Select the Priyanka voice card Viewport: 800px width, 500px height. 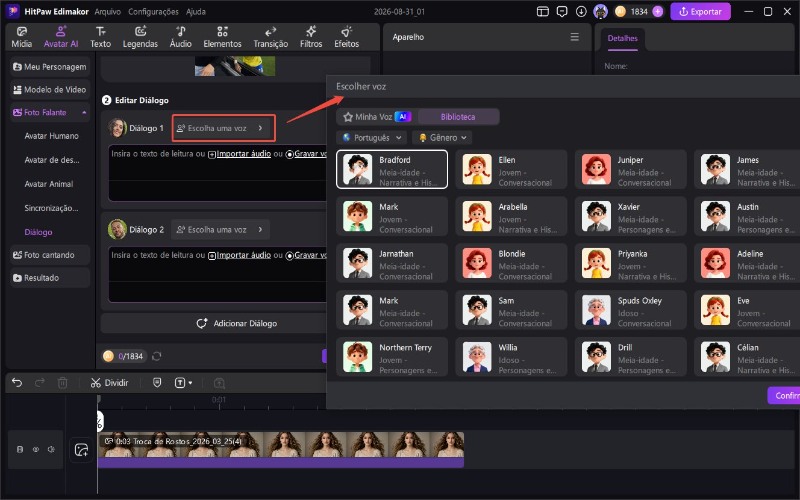pos(631,263)
